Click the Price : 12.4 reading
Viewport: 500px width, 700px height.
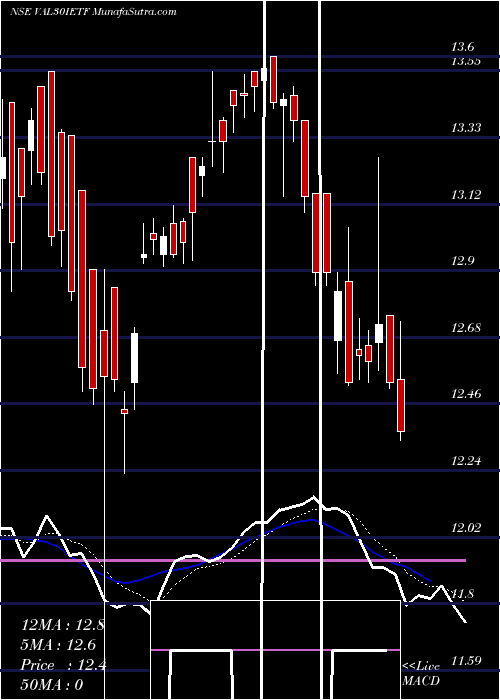click(63, 665)
